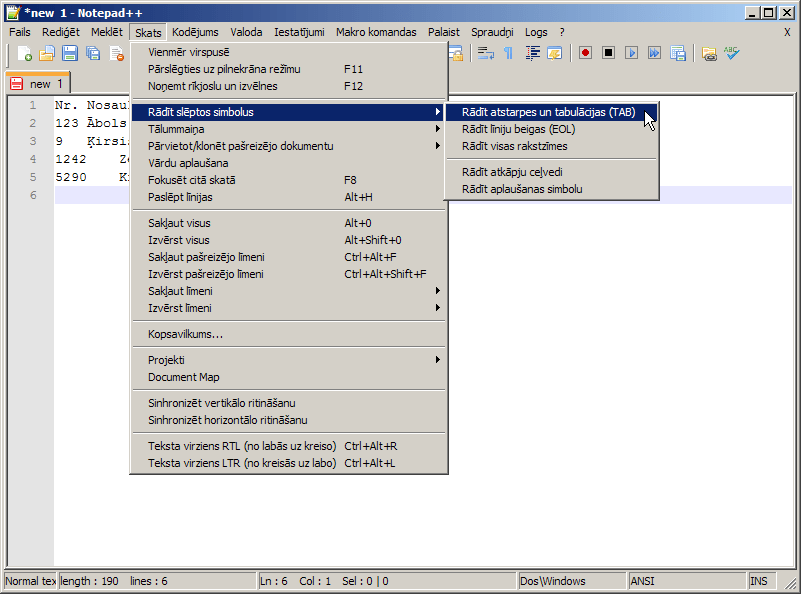The image size is (801, 594).
Task: Open the Logs menu
Action: (x=536, y=32)
